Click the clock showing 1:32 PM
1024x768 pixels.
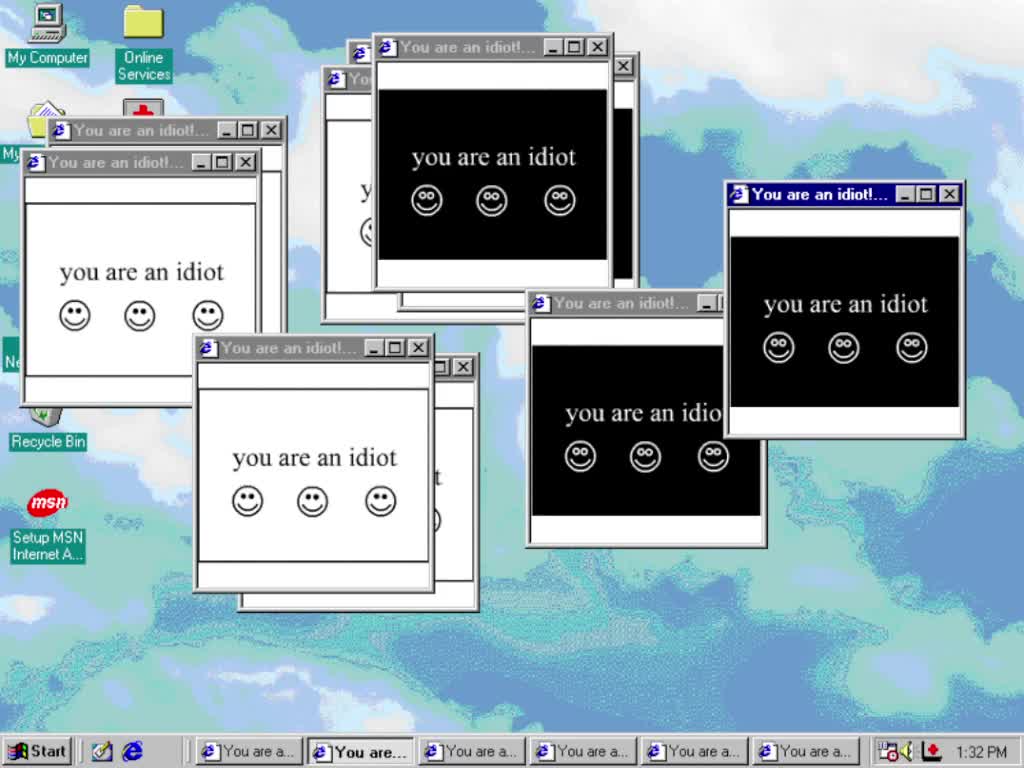click(x=981, y=750)
